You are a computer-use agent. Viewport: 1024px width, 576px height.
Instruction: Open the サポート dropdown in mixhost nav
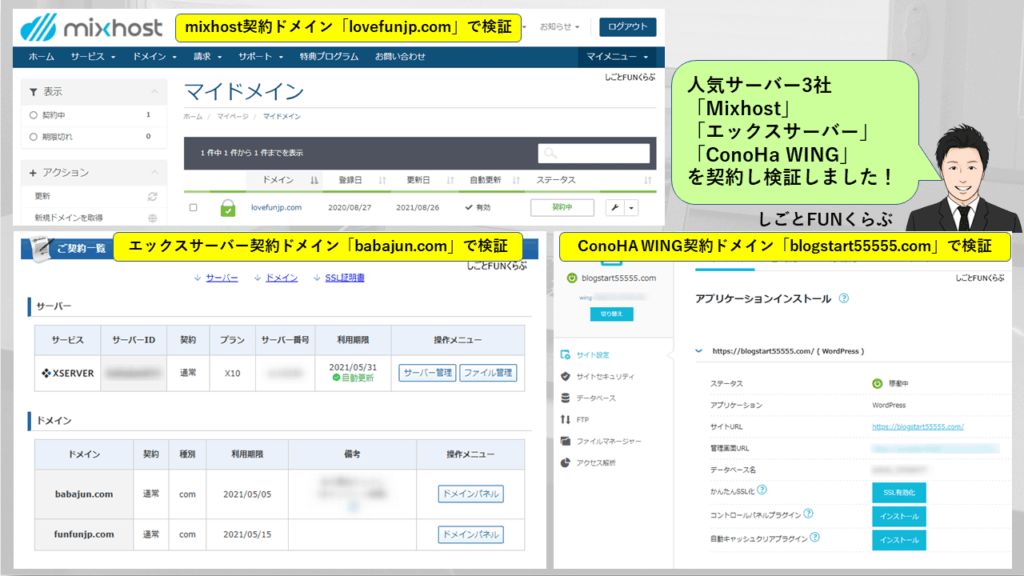[x=261, y=57]
